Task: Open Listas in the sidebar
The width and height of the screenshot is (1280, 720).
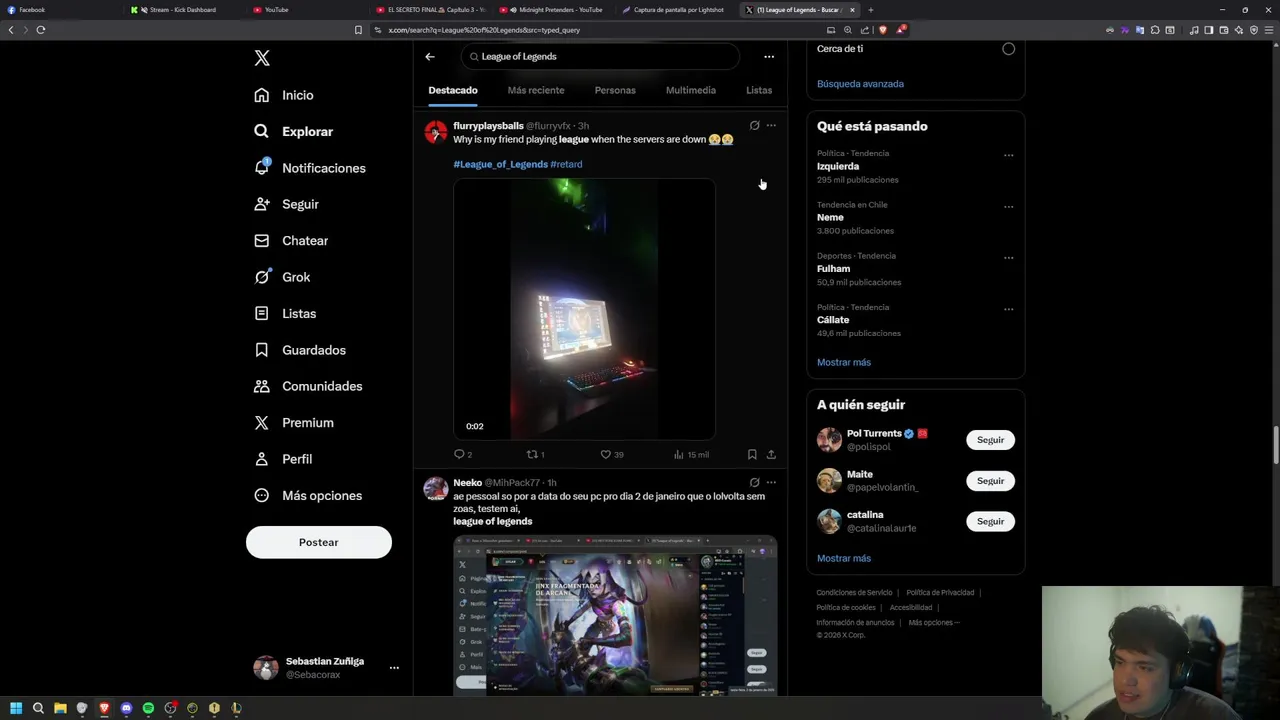Action: [x=285, y=313]
